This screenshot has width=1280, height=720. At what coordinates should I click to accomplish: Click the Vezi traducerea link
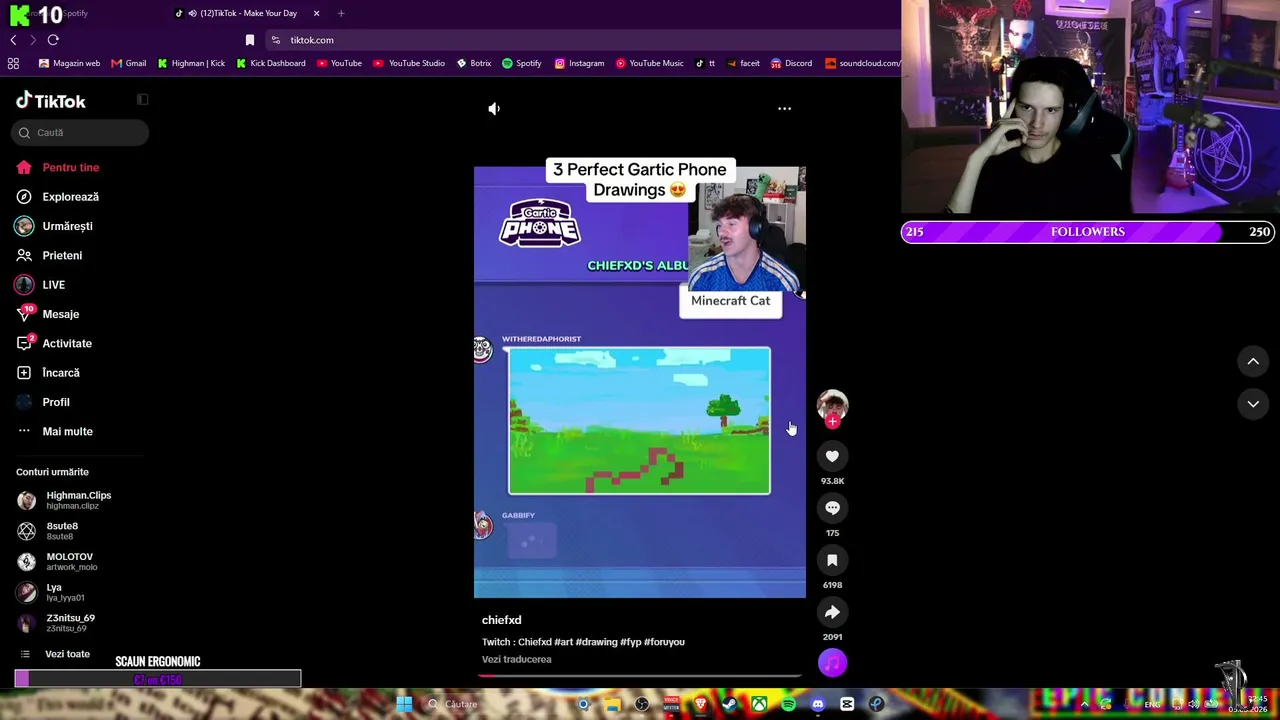pos(517,660)
